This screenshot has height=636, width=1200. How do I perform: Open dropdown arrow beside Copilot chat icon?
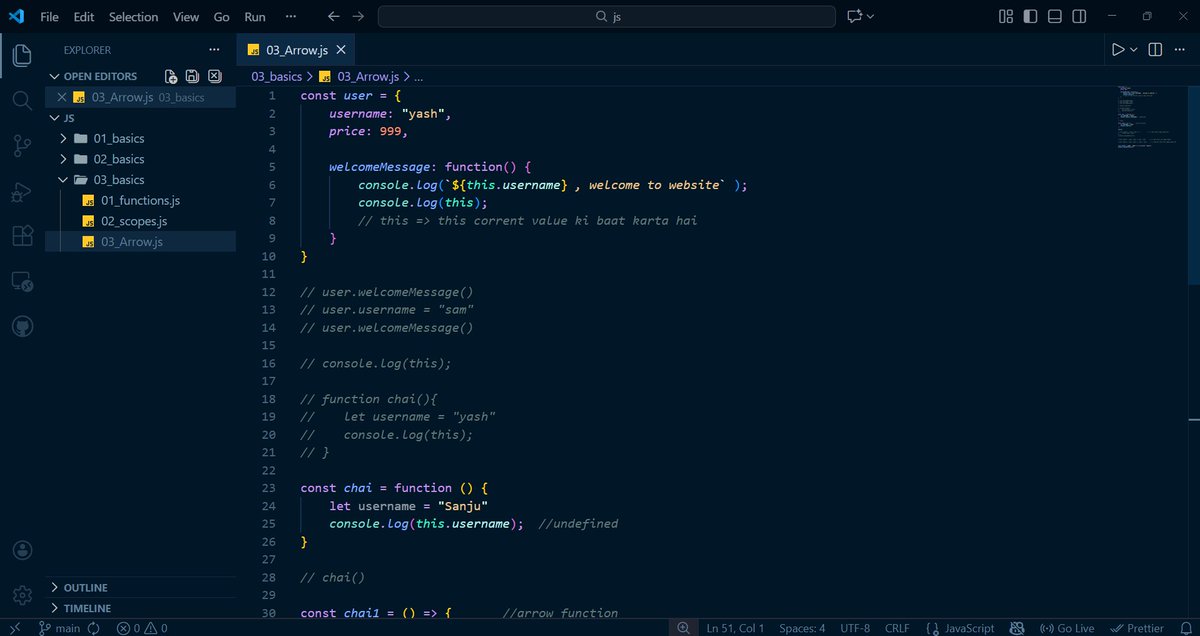pyautogui.click(x=870, y=17)
